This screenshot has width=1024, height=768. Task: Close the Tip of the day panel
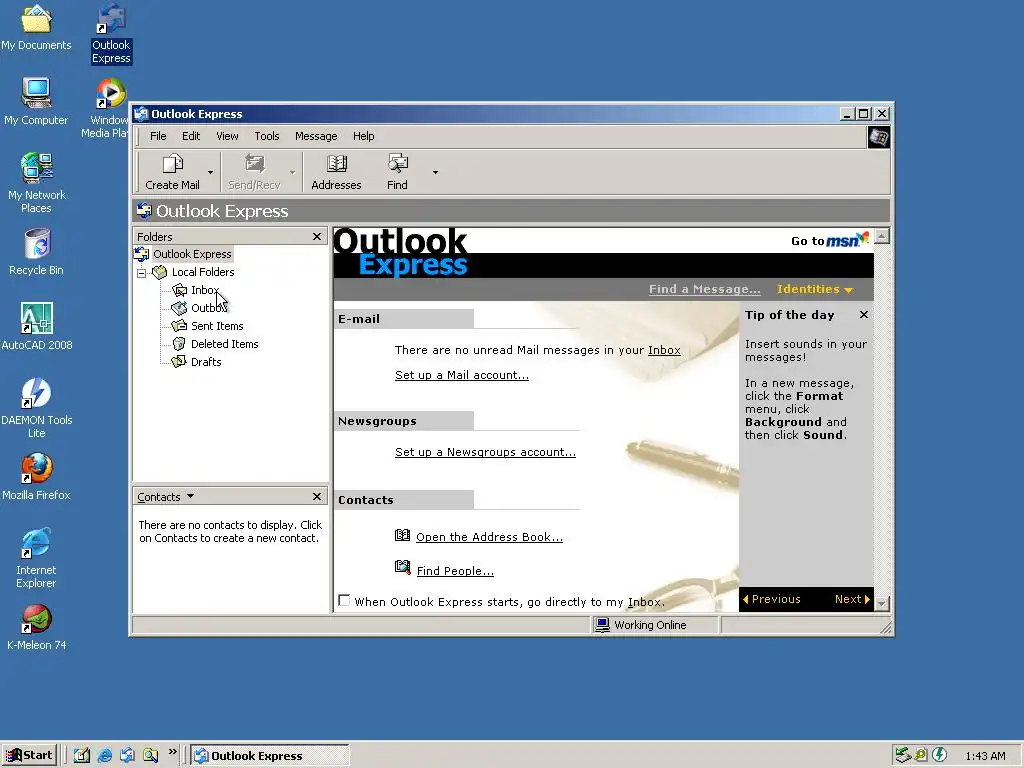[x=864, y=315]
